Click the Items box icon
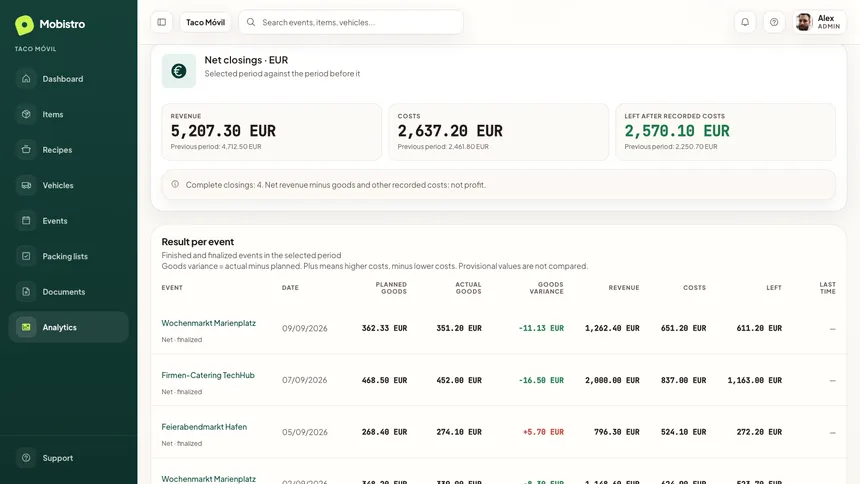The height and width of the screenshot is (484, 860). click(26, 114)
